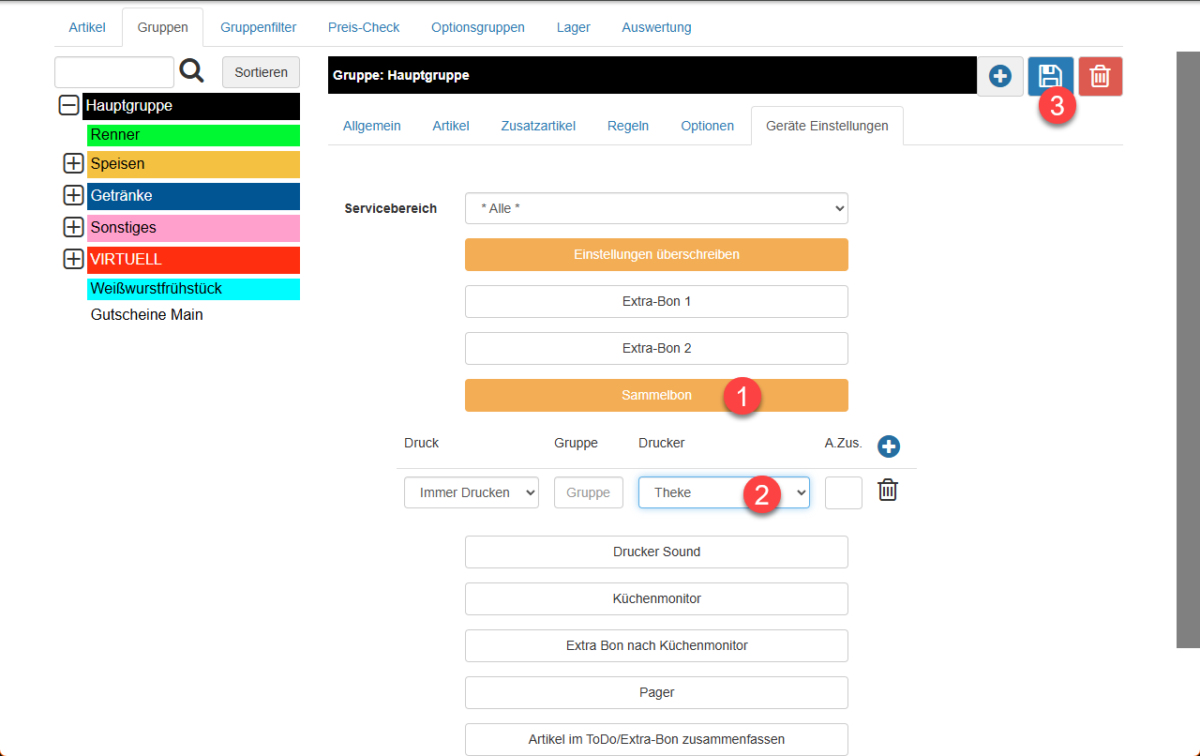Expand the VIRTUELL group
Image resolution: width=1200 pixels, height=756 pixels.
click(73, 259)
